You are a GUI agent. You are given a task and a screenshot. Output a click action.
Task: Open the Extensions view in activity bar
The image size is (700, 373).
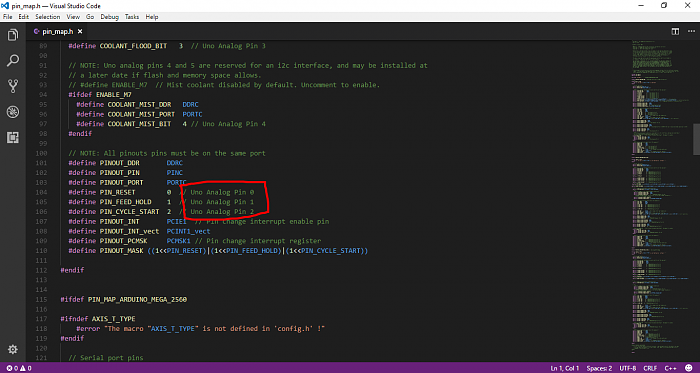12,138
